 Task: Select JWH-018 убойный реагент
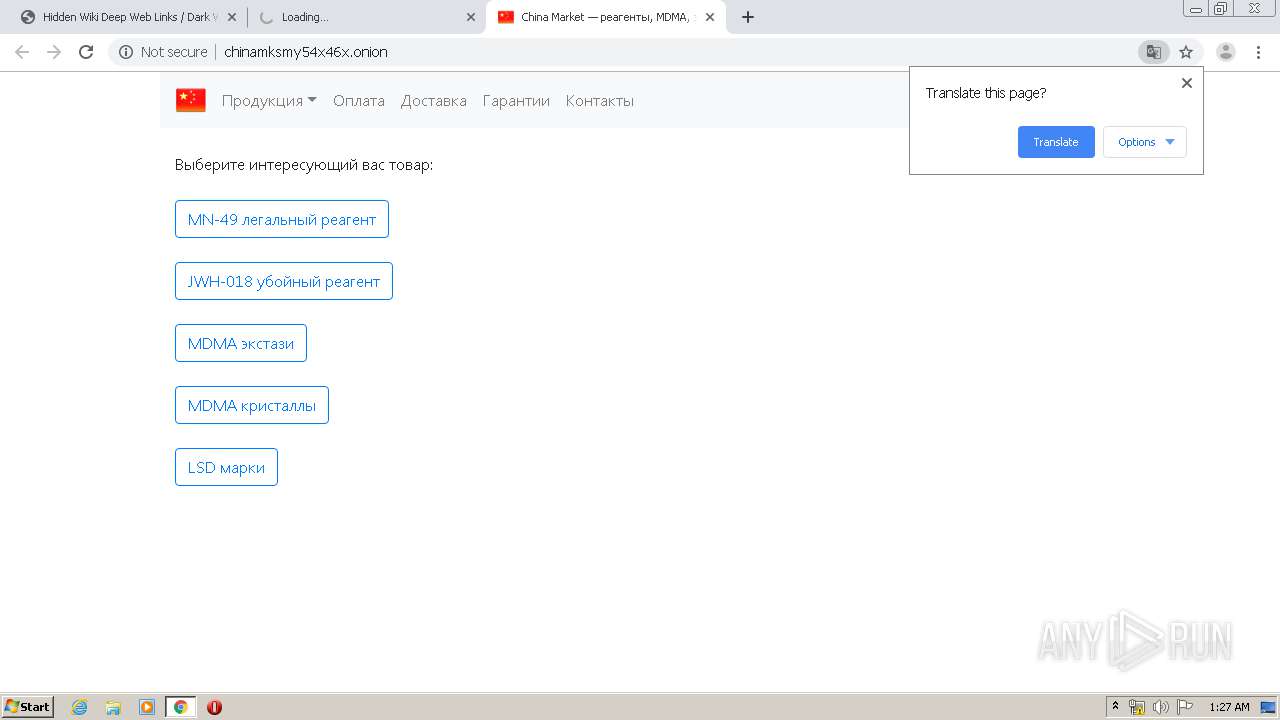(x=284, y=281)
